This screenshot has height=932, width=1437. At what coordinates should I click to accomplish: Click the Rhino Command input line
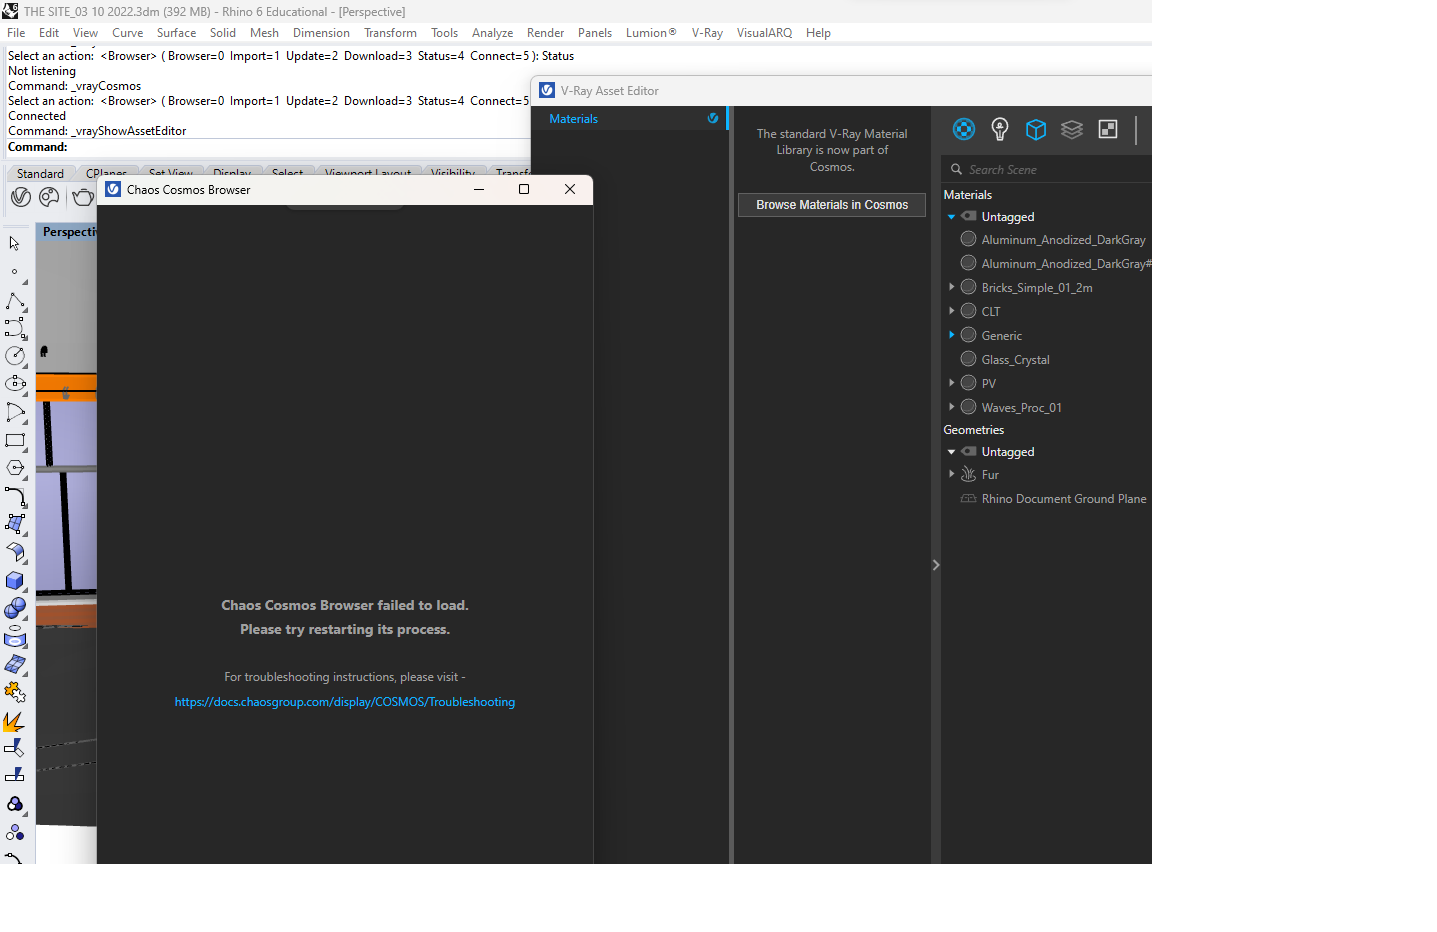tap(268, 147)
